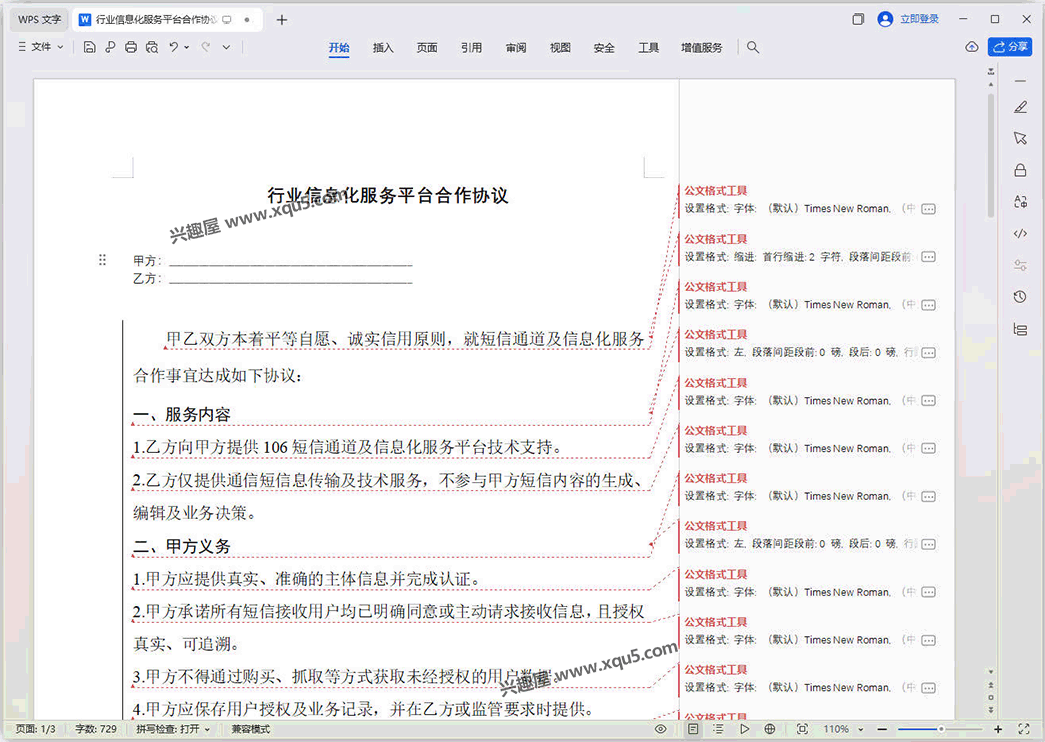
Task: Click the eye-protection icon in status bar
Action: tap(660, 729)
